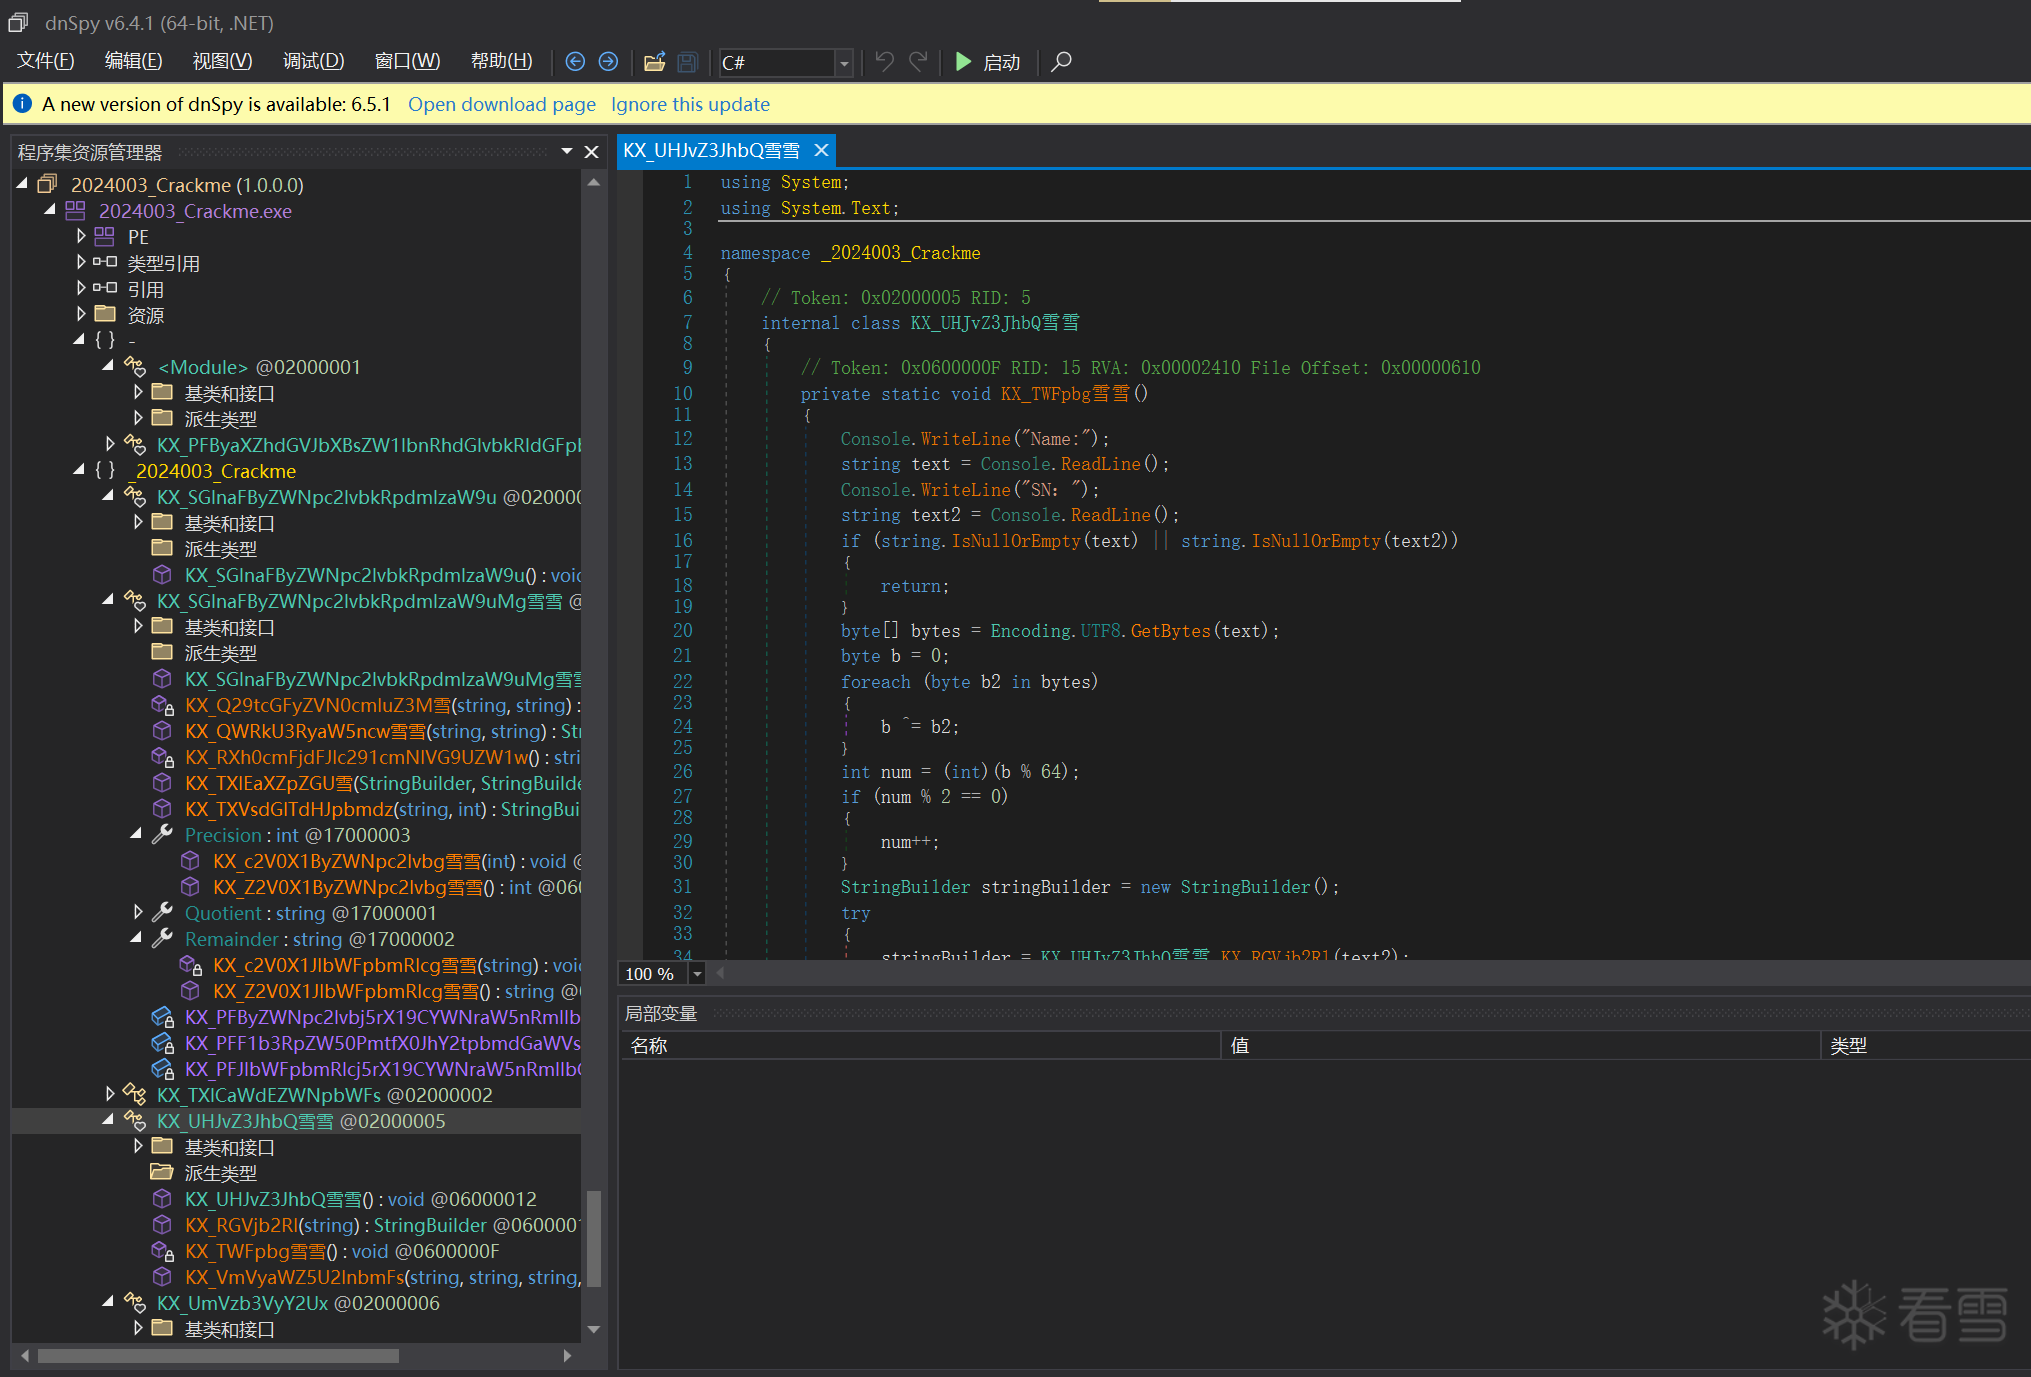
Task: Click the redo arrow icon
Action: (x=918, y=62)
